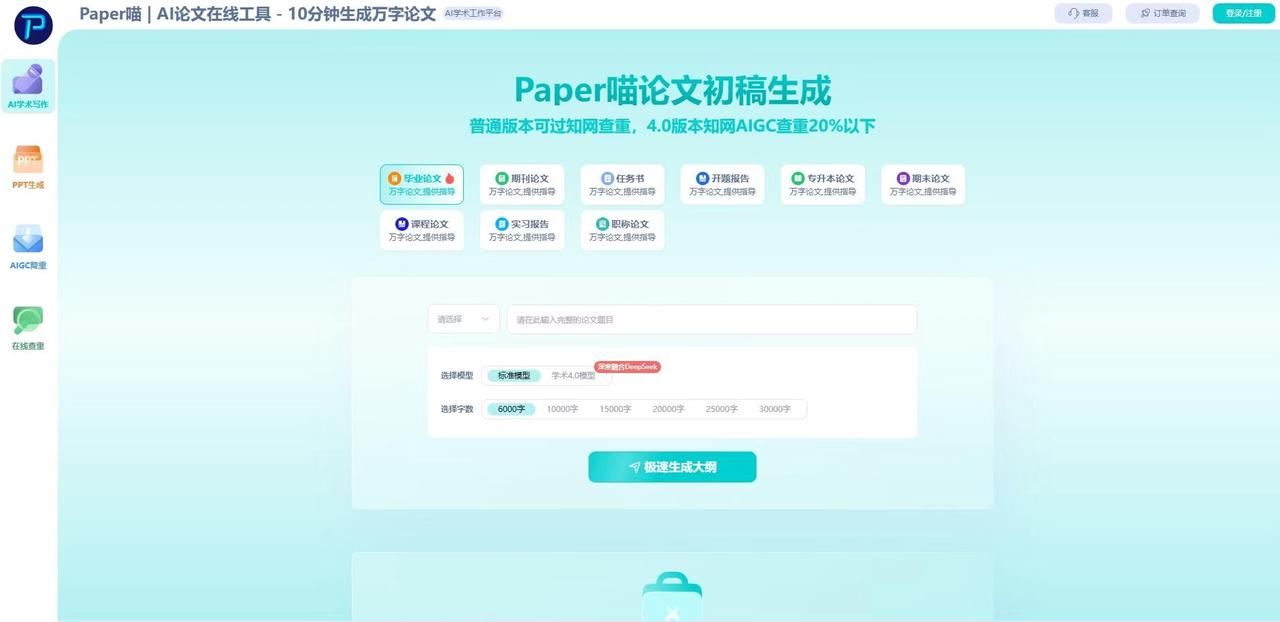
Task: Click the 毕业论文 orange icon
Action: (394, 178)
